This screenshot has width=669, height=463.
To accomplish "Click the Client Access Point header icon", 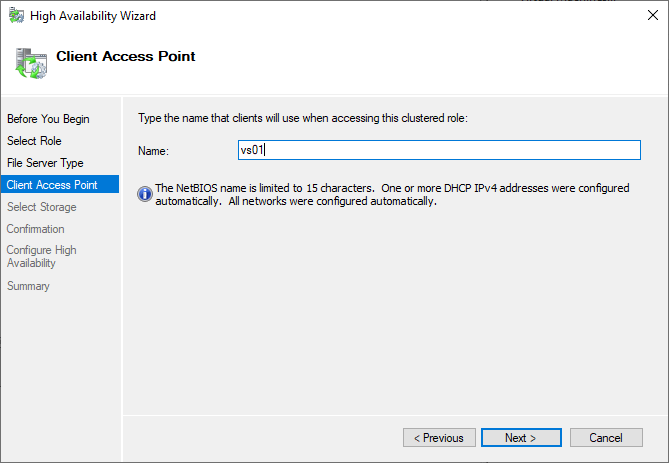I will coord(30,61).
